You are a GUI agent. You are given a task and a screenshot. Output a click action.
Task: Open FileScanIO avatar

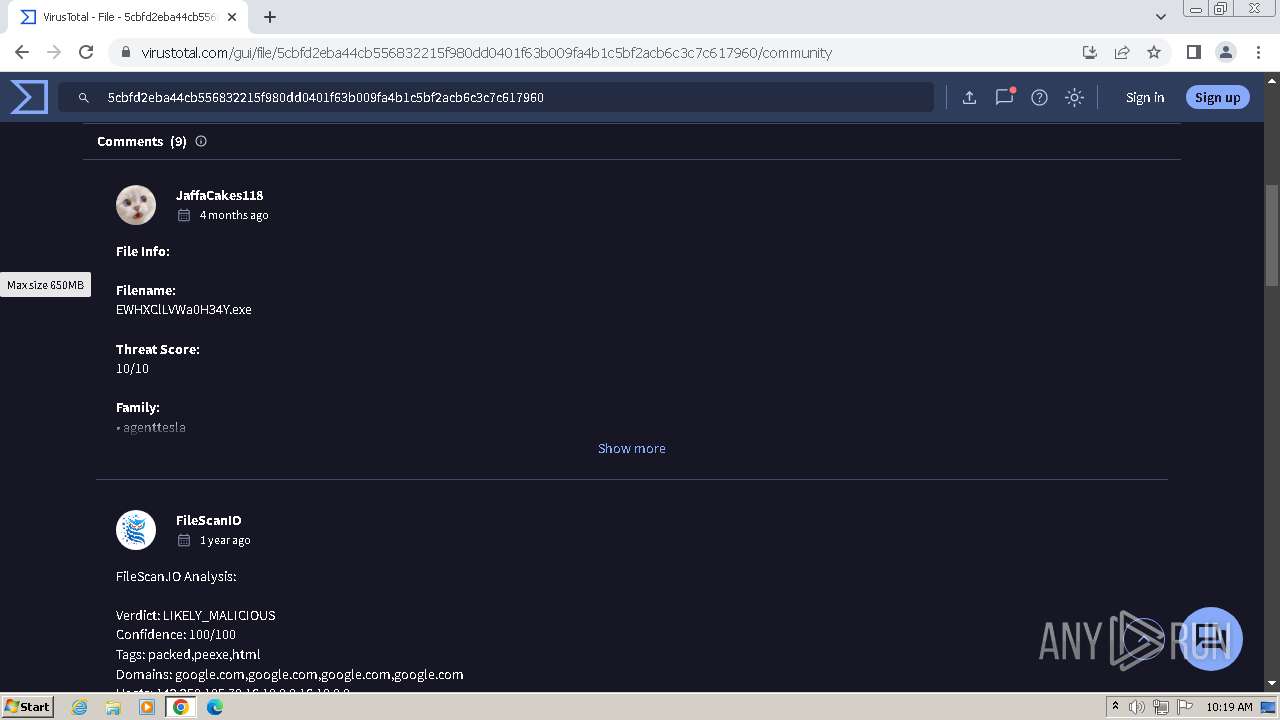pyautogui.click(x=136, y=530)
